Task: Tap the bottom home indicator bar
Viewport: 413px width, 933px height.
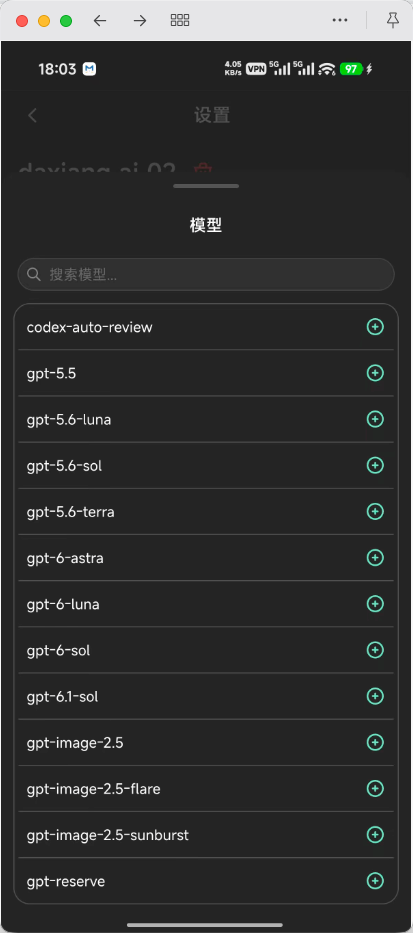Action: tap(205, 925)
